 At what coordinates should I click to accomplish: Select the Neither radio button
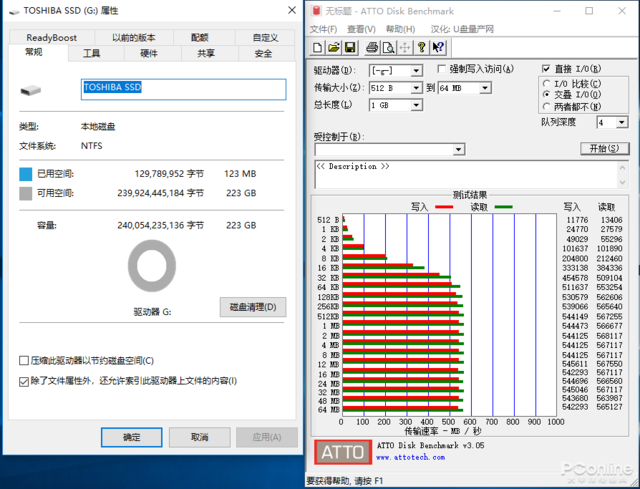pyautogui.click(x=547, y=107)
